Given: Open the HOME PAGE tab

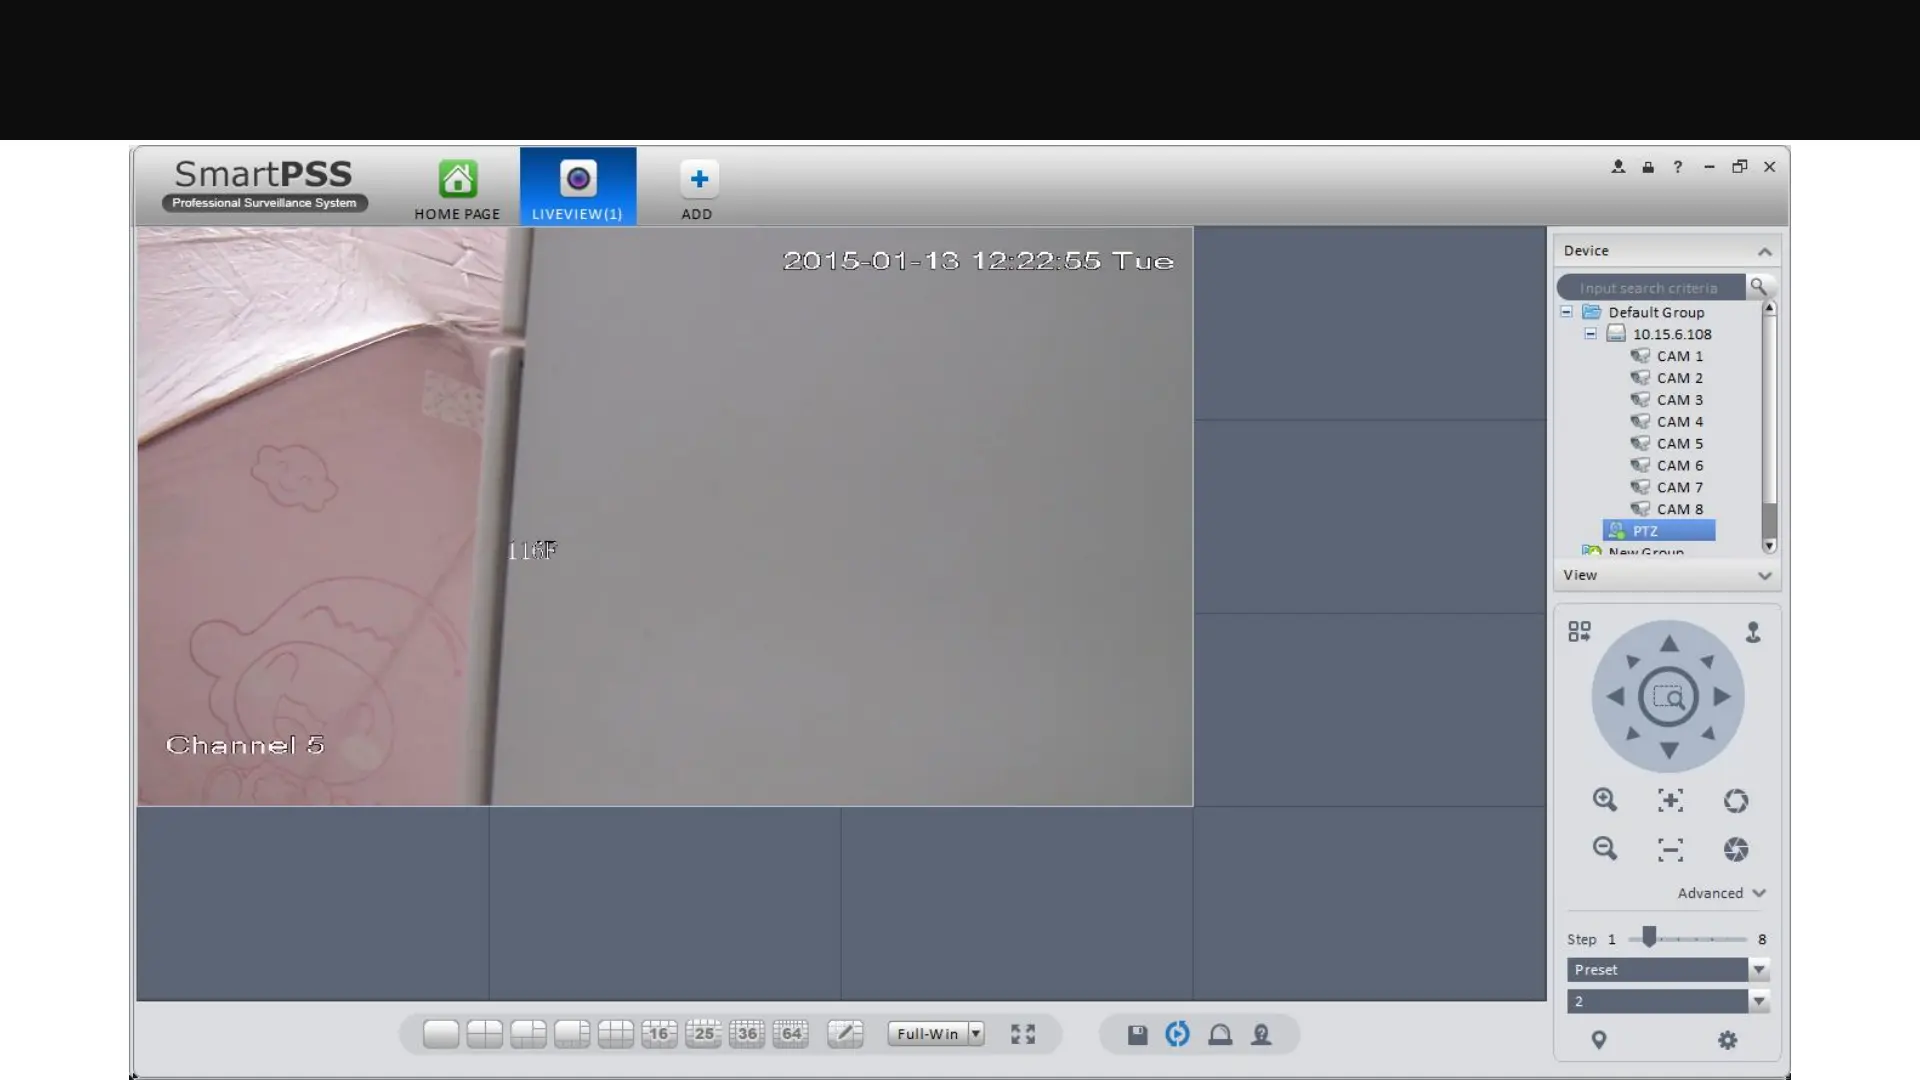Looking at the screenshot, I should (457, 189).
